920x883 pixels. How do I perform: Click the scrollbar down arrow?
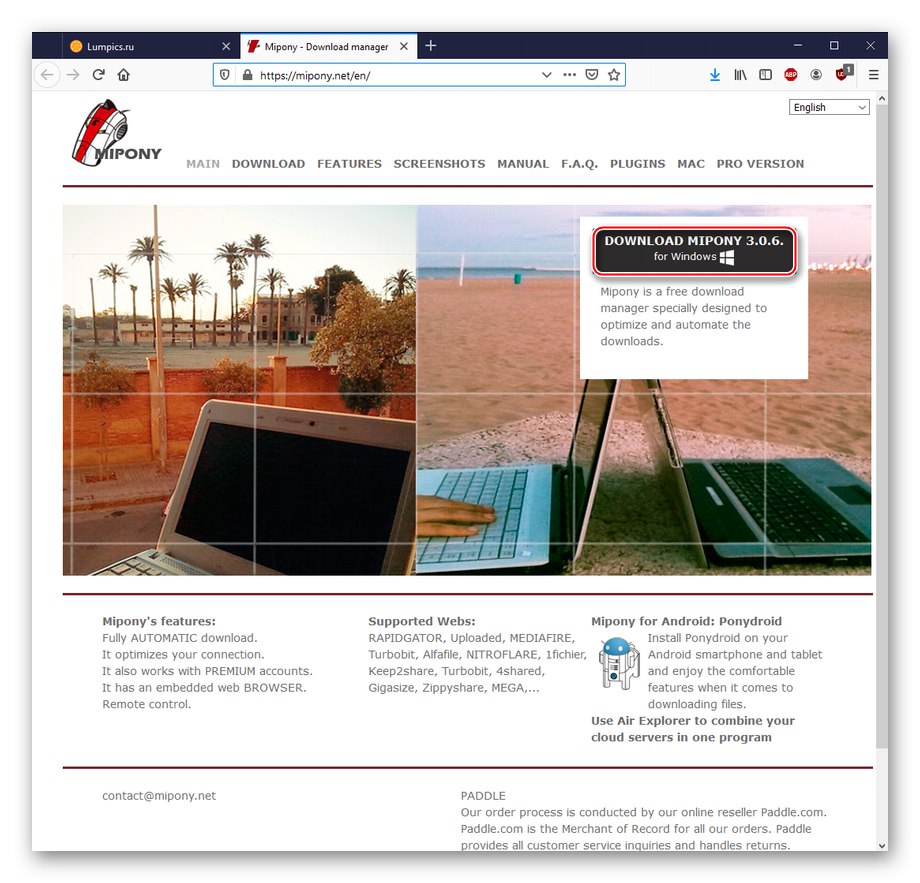pyautogui.click(x=881, y=845)
